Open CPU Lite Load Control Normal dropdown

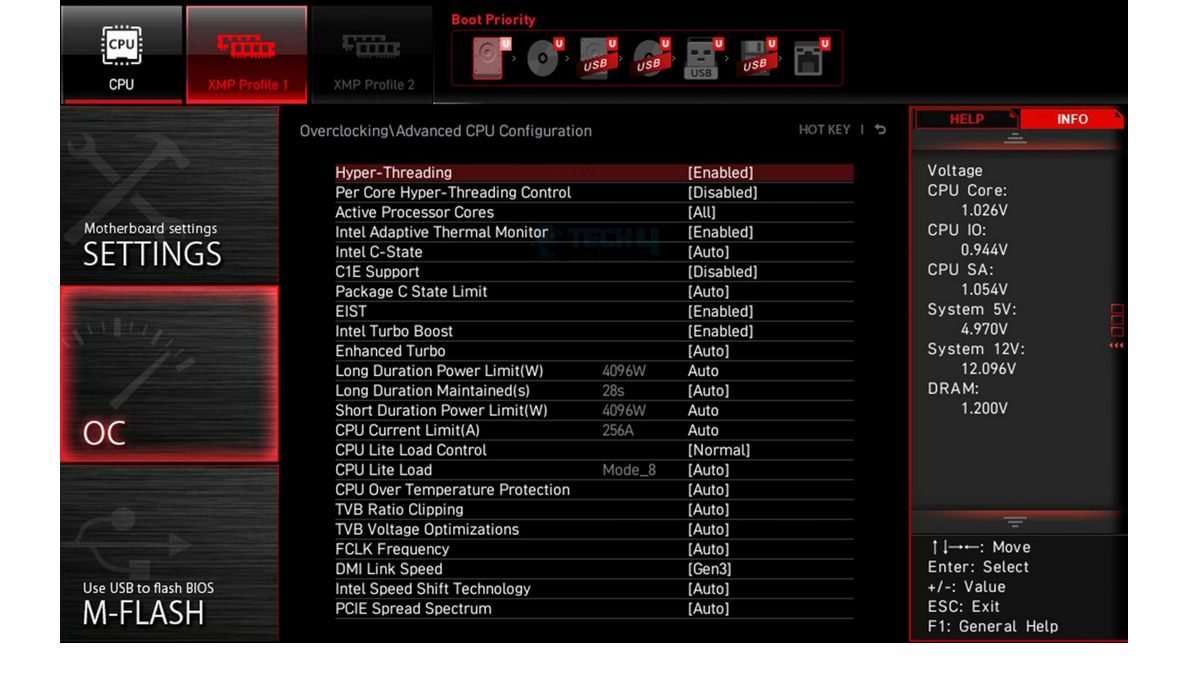pos(718,451)
